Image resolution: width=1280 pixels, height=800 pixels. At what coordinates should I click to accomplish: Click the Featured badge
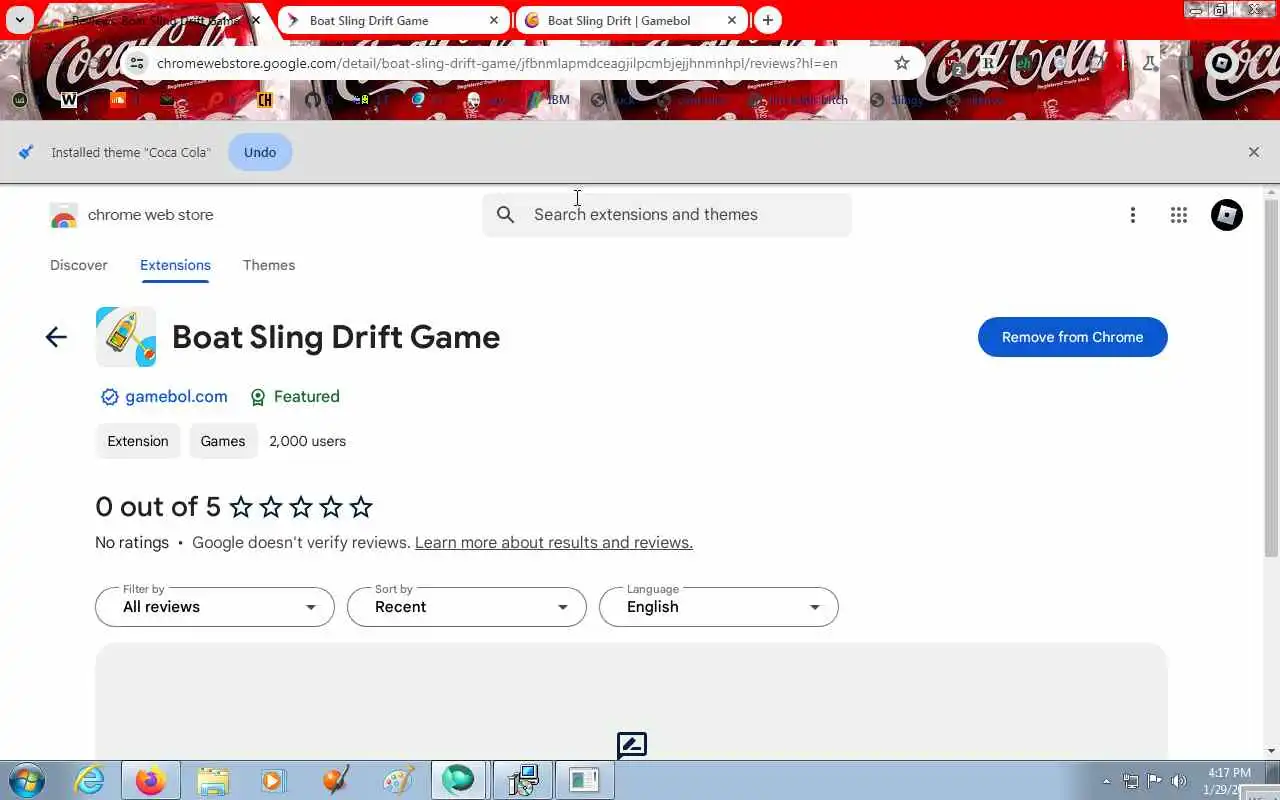coord(295,397)
